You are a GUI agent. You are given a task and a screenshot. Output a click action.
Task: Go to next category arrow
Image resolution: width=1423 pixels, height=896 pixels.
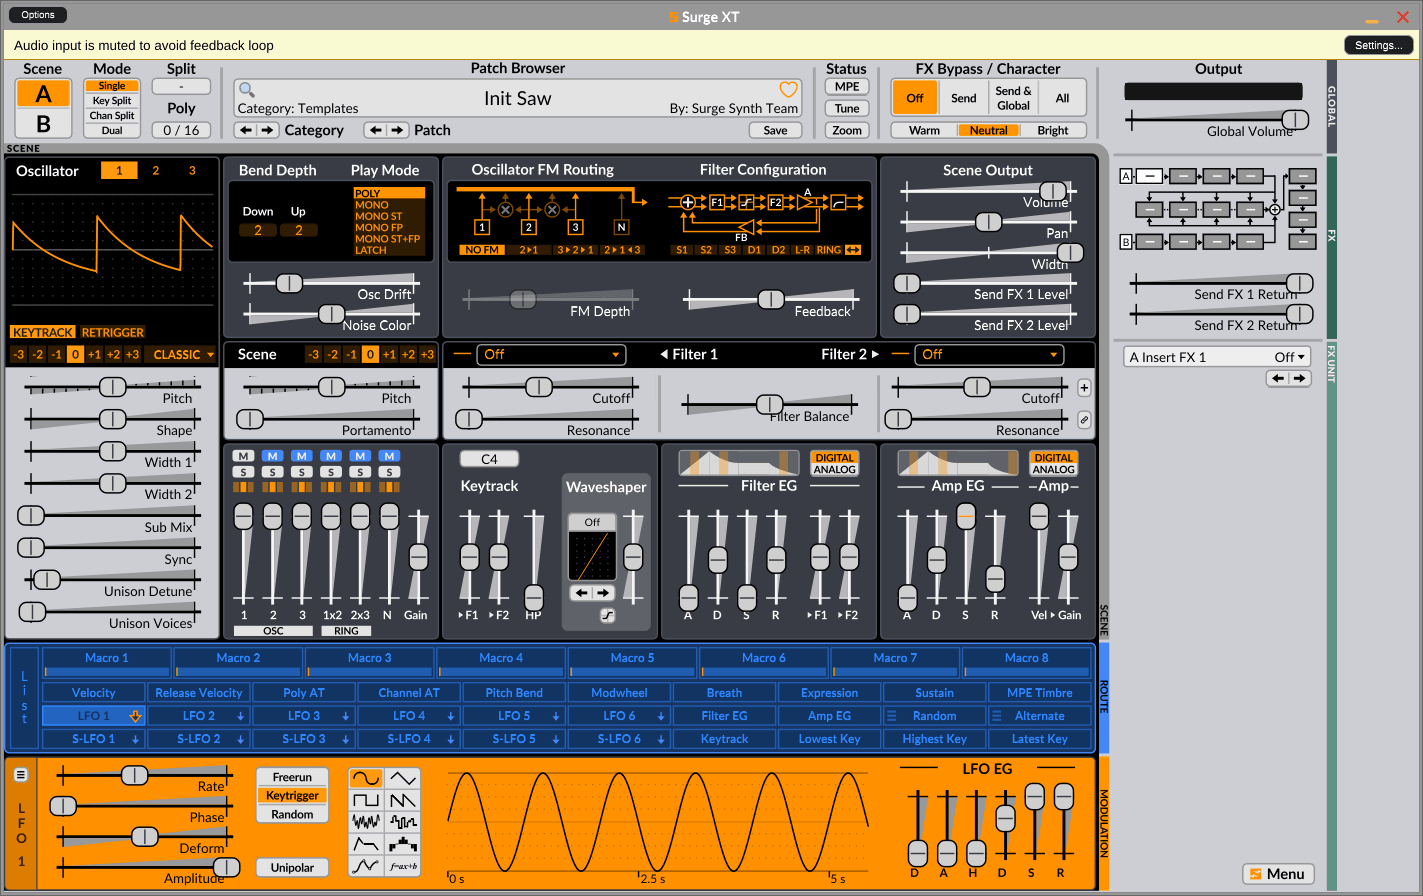[268, 130]
